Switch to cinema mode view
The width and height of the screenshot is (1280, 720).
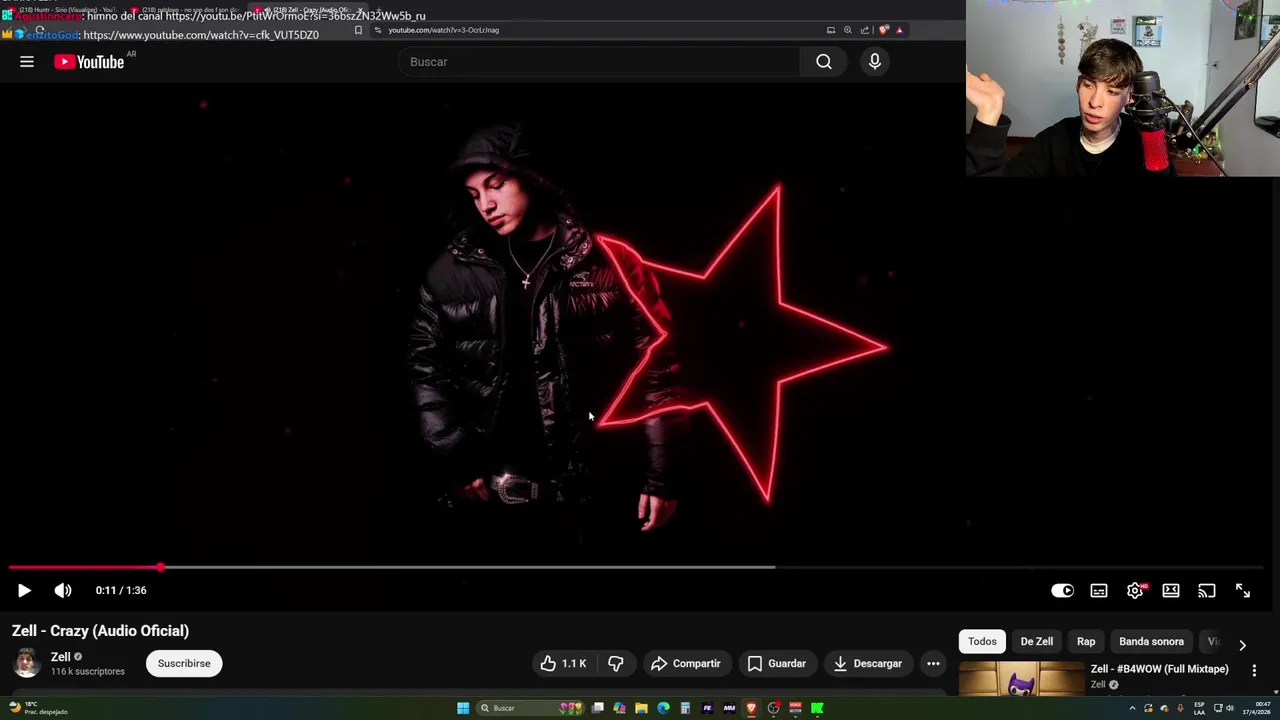click(1171, 591)
